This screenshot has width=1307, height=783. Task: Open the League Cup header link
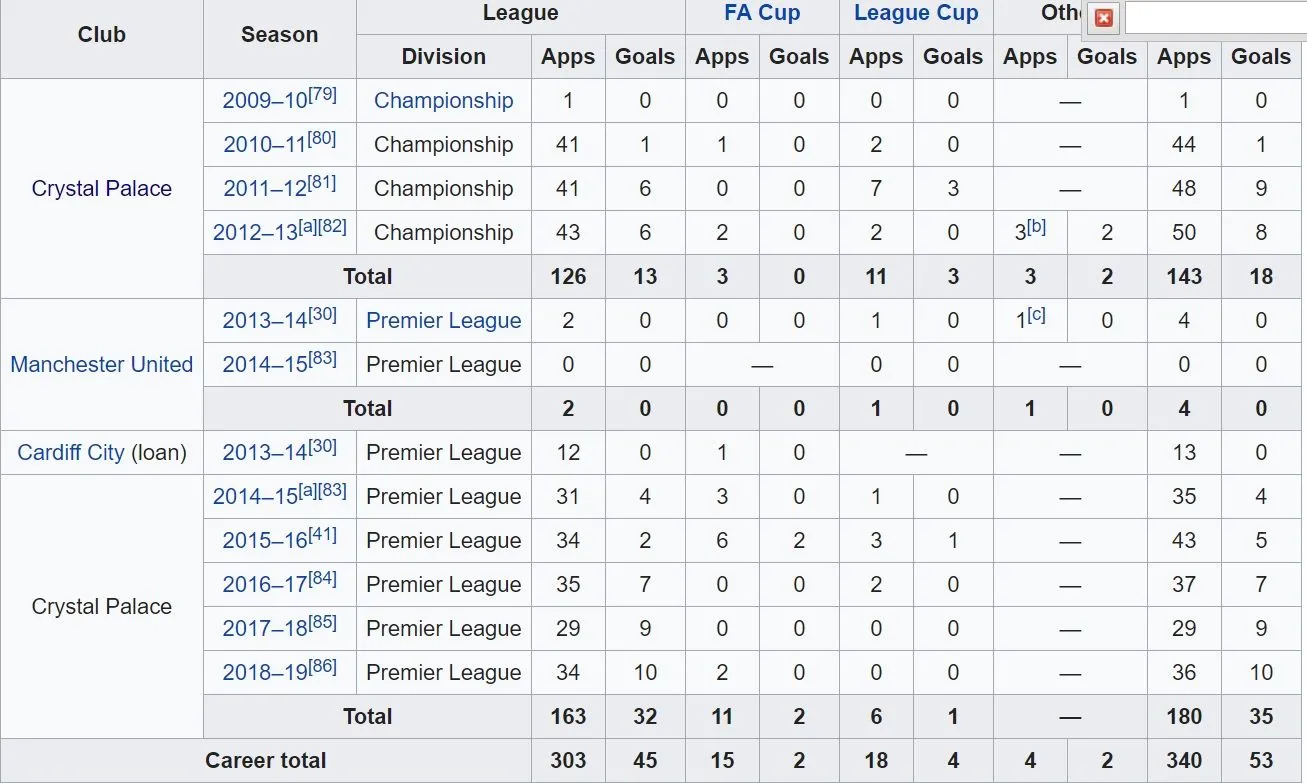point(916,13)
